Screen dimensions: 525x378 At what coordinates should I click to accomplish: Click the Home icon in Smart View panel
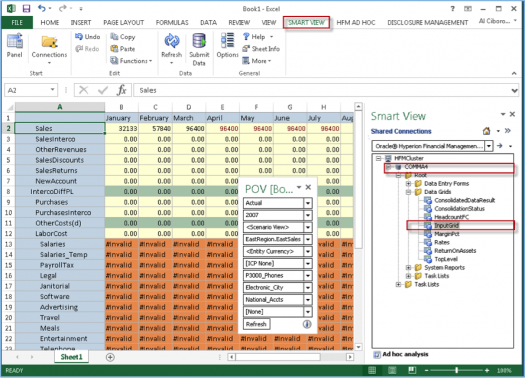pyautogui.click(x=486, y=131)
